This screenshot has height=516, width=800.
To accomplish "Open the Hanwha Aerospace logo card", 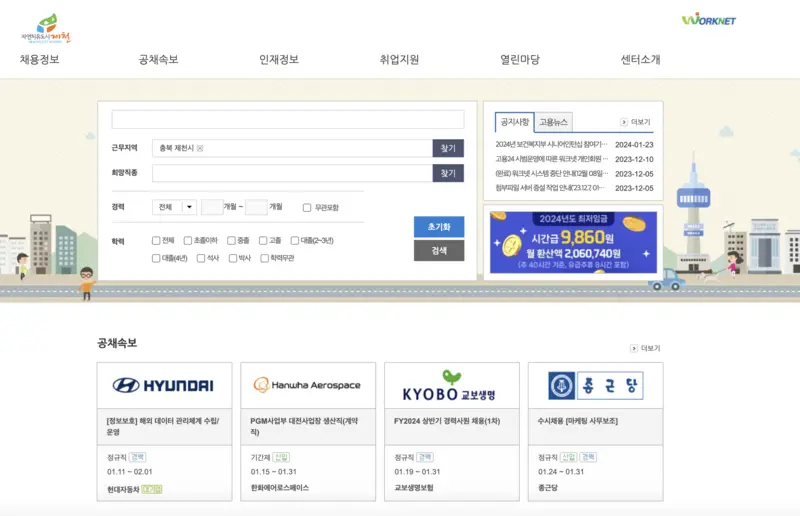I will (308, 385).
